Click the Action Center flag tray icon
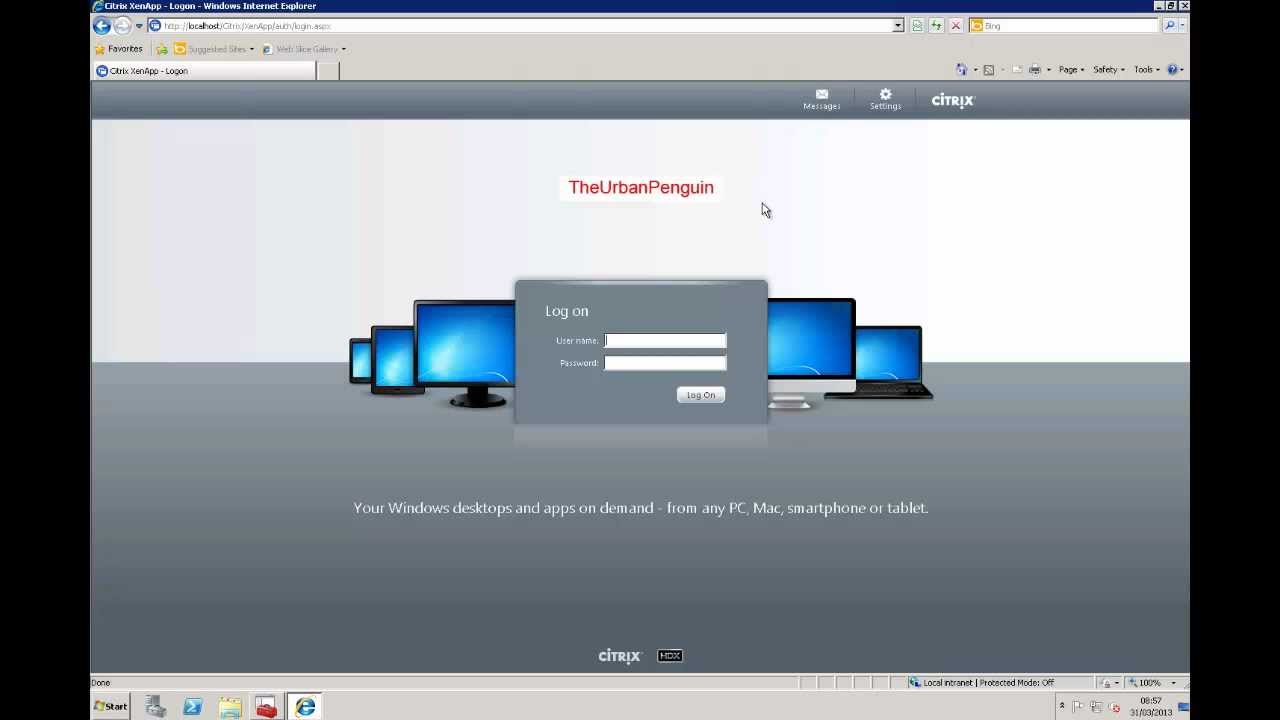1280x720 pixels. click(1078, 707)
